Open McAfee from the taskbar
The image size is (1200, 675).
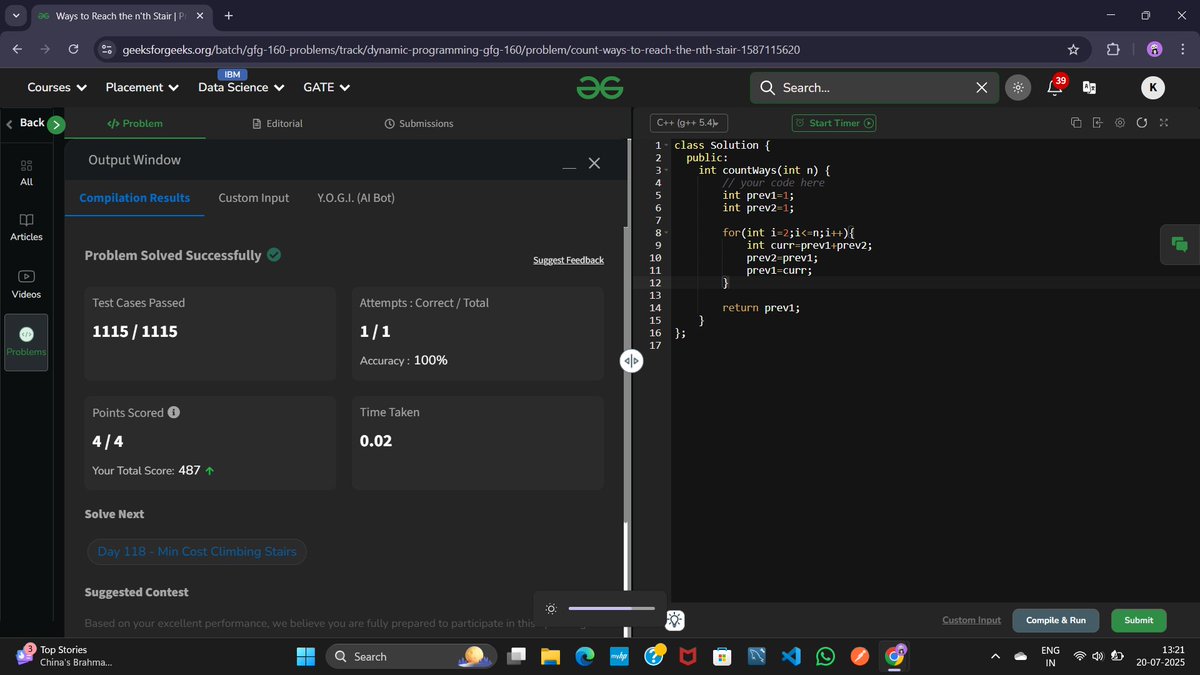pos(687,656)
